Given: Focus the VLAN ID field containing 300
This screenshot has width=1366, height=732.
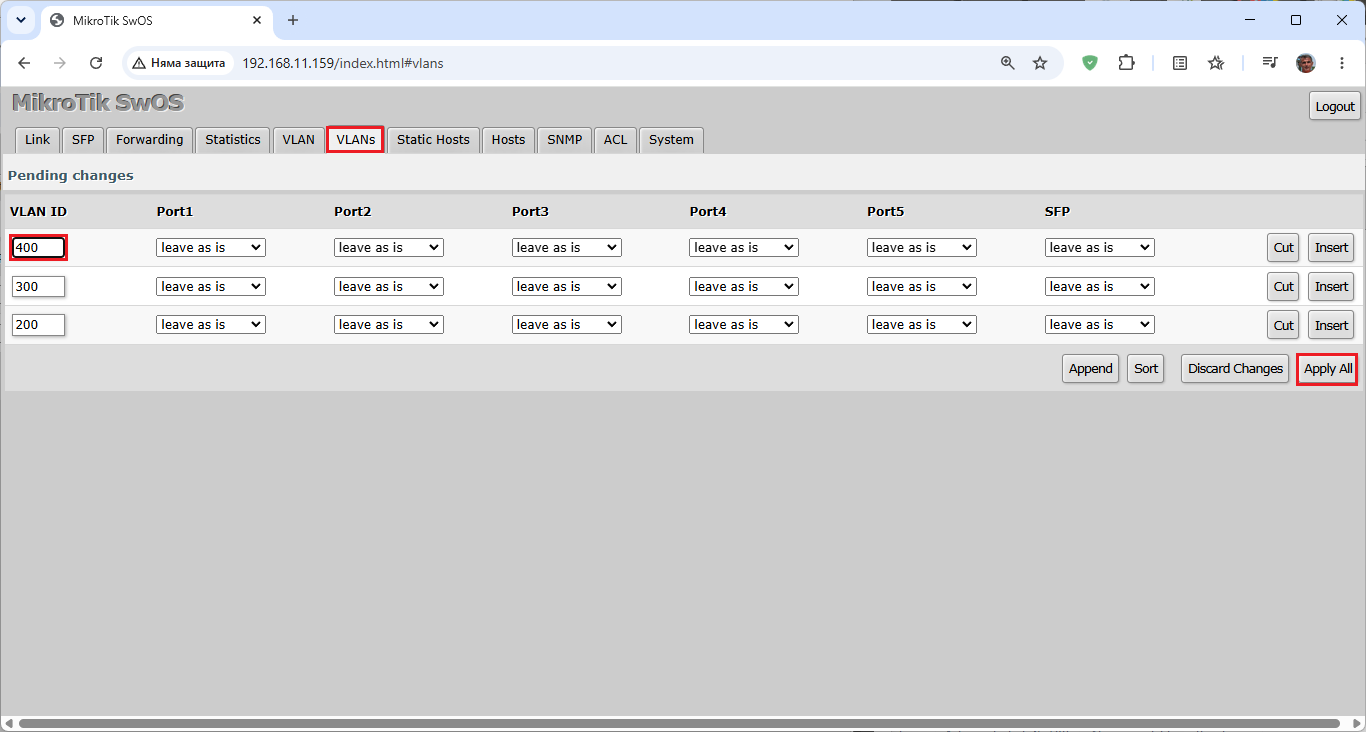Looking at the screenshot, I should (38, 287).
